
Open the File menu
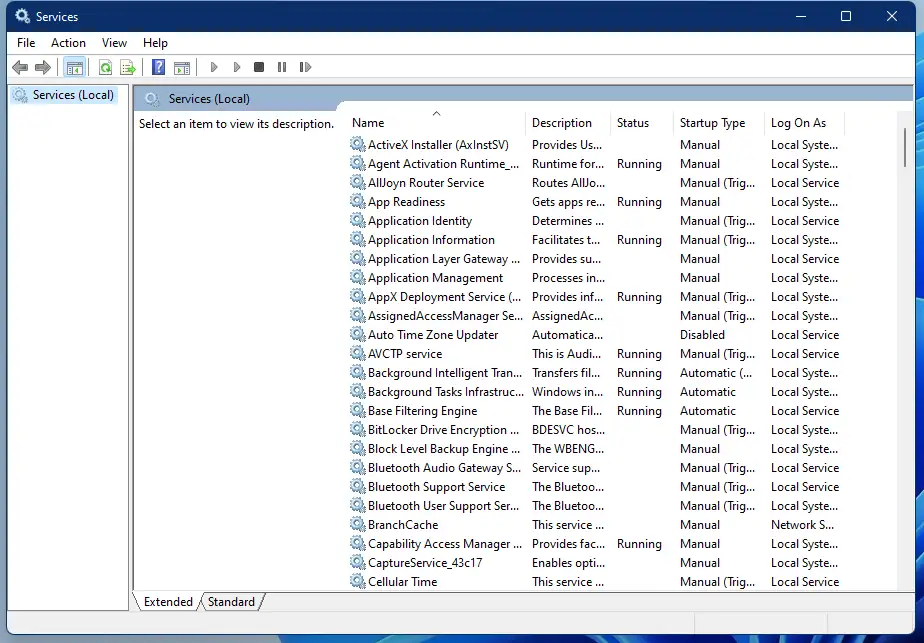click(x=26, y=43)
